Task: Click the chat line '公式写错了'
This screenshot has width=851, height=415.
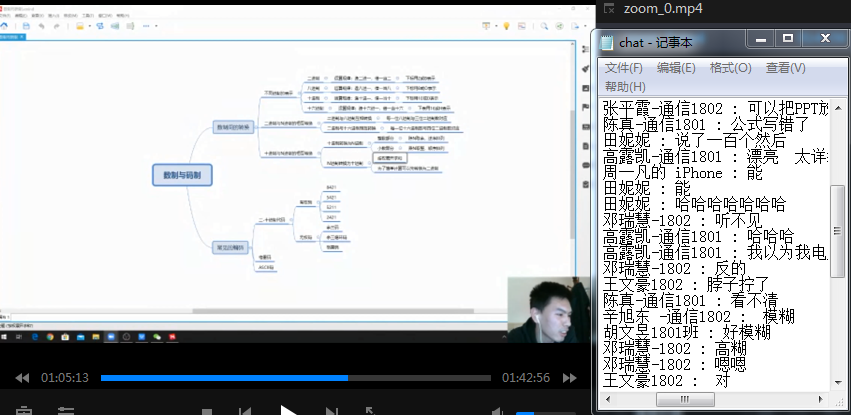Action: (x=770, y=125)
